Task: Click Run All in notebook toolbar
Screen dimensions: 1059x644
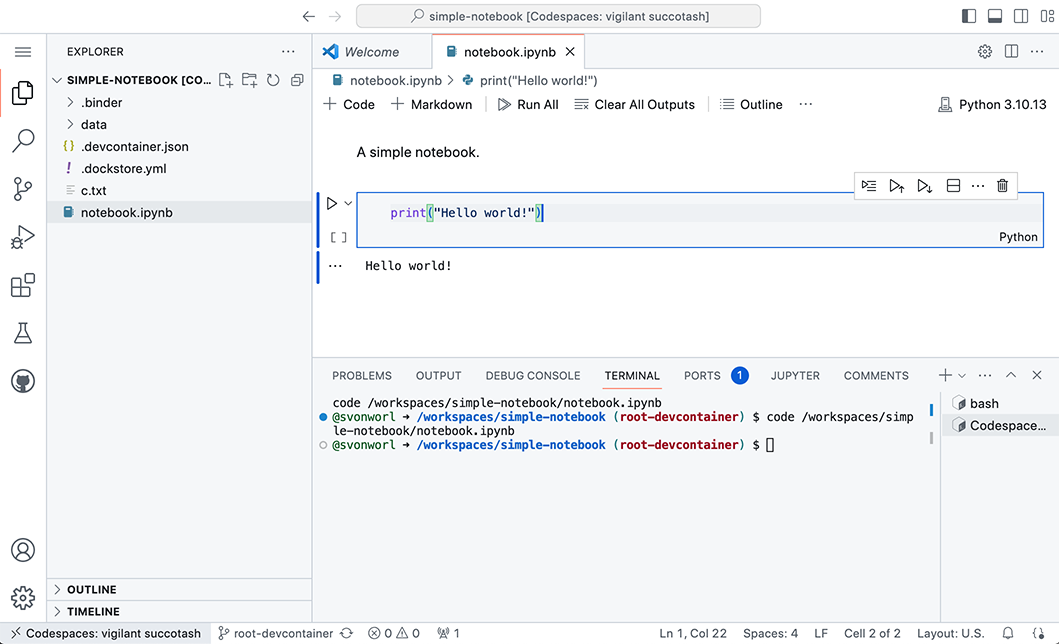Action: pyautogui.click(x=527, y=104)
